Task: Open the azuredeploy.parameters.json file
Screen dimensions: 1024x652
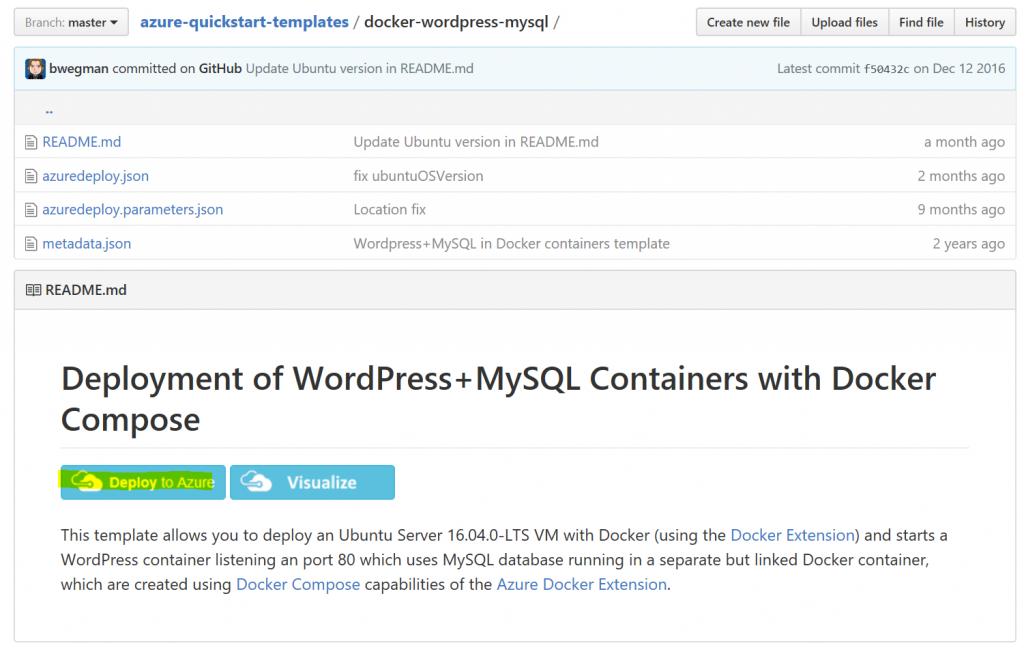Action: [x=133, y=210]
